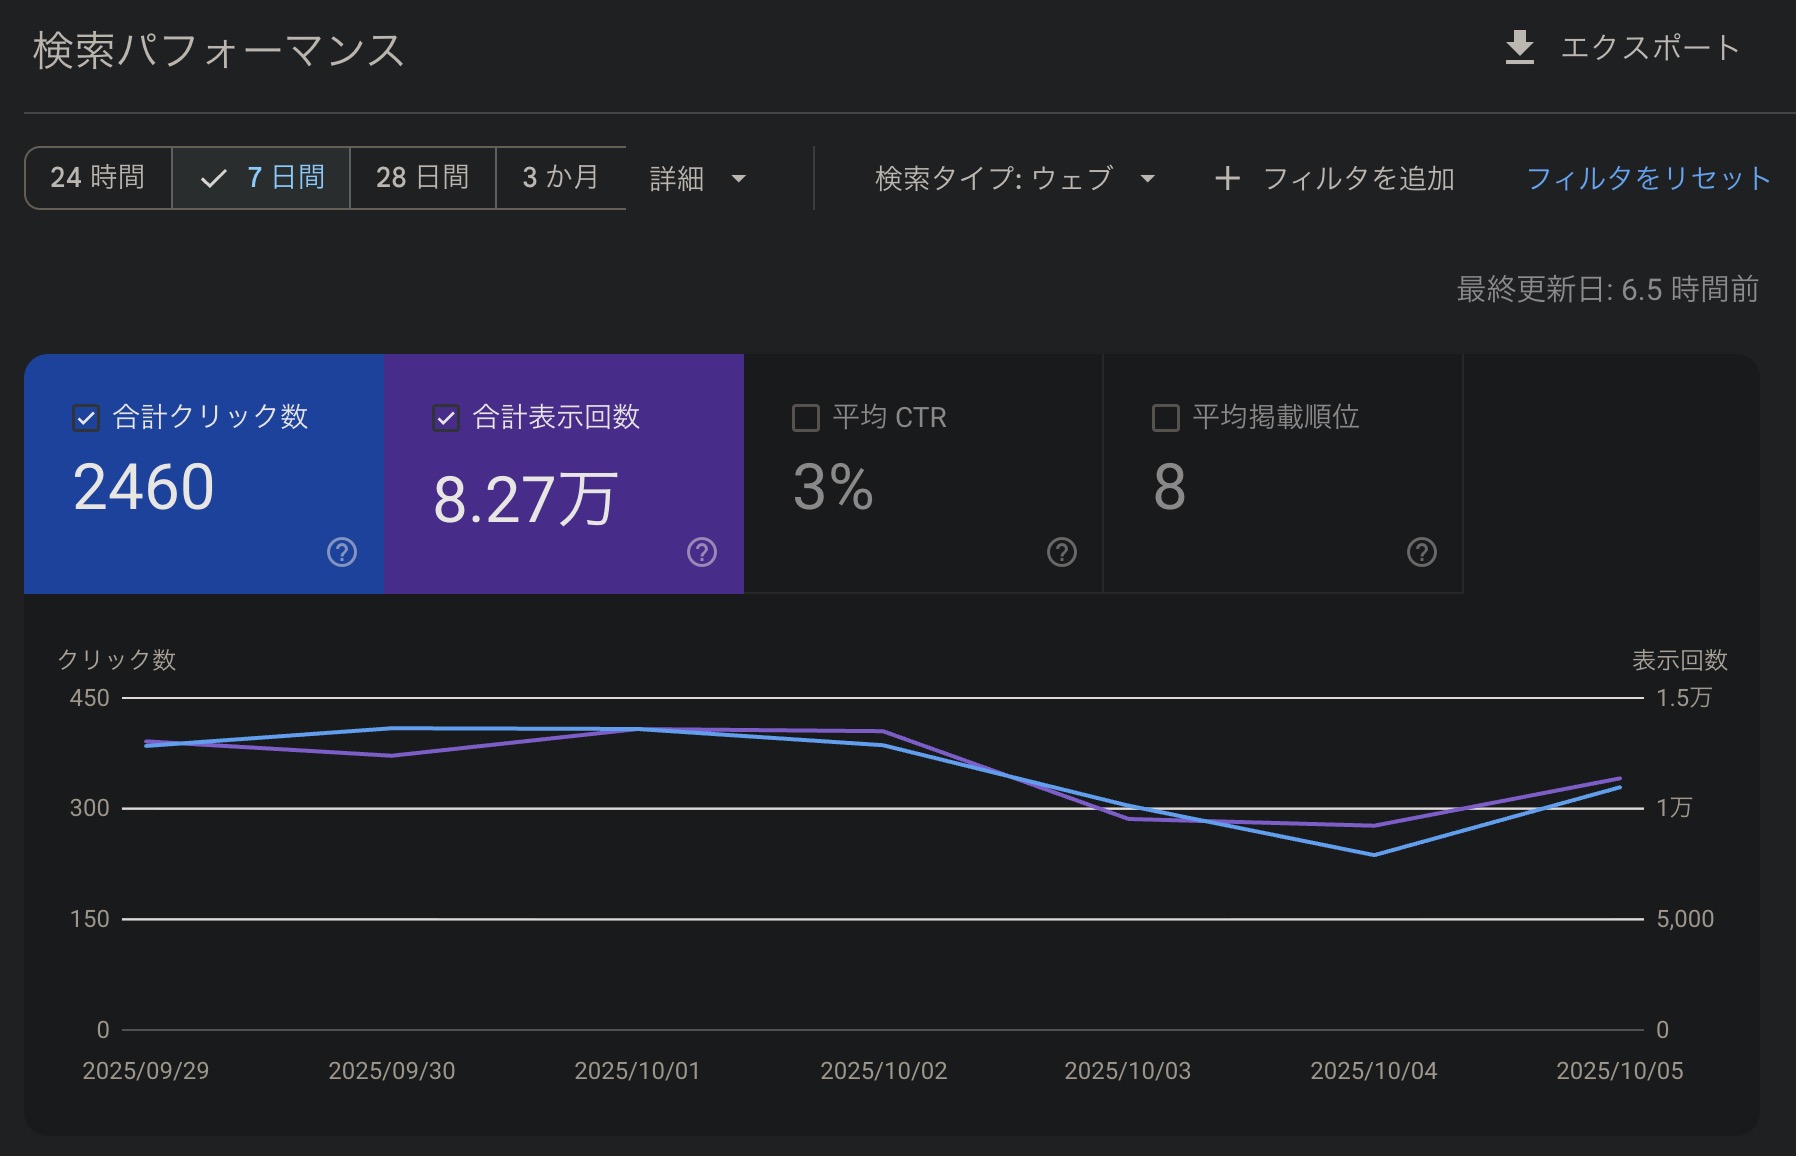1796x1156 pixels.
Task: Click checkmark icon on 7 日間 option
Action: coord(213,179)
